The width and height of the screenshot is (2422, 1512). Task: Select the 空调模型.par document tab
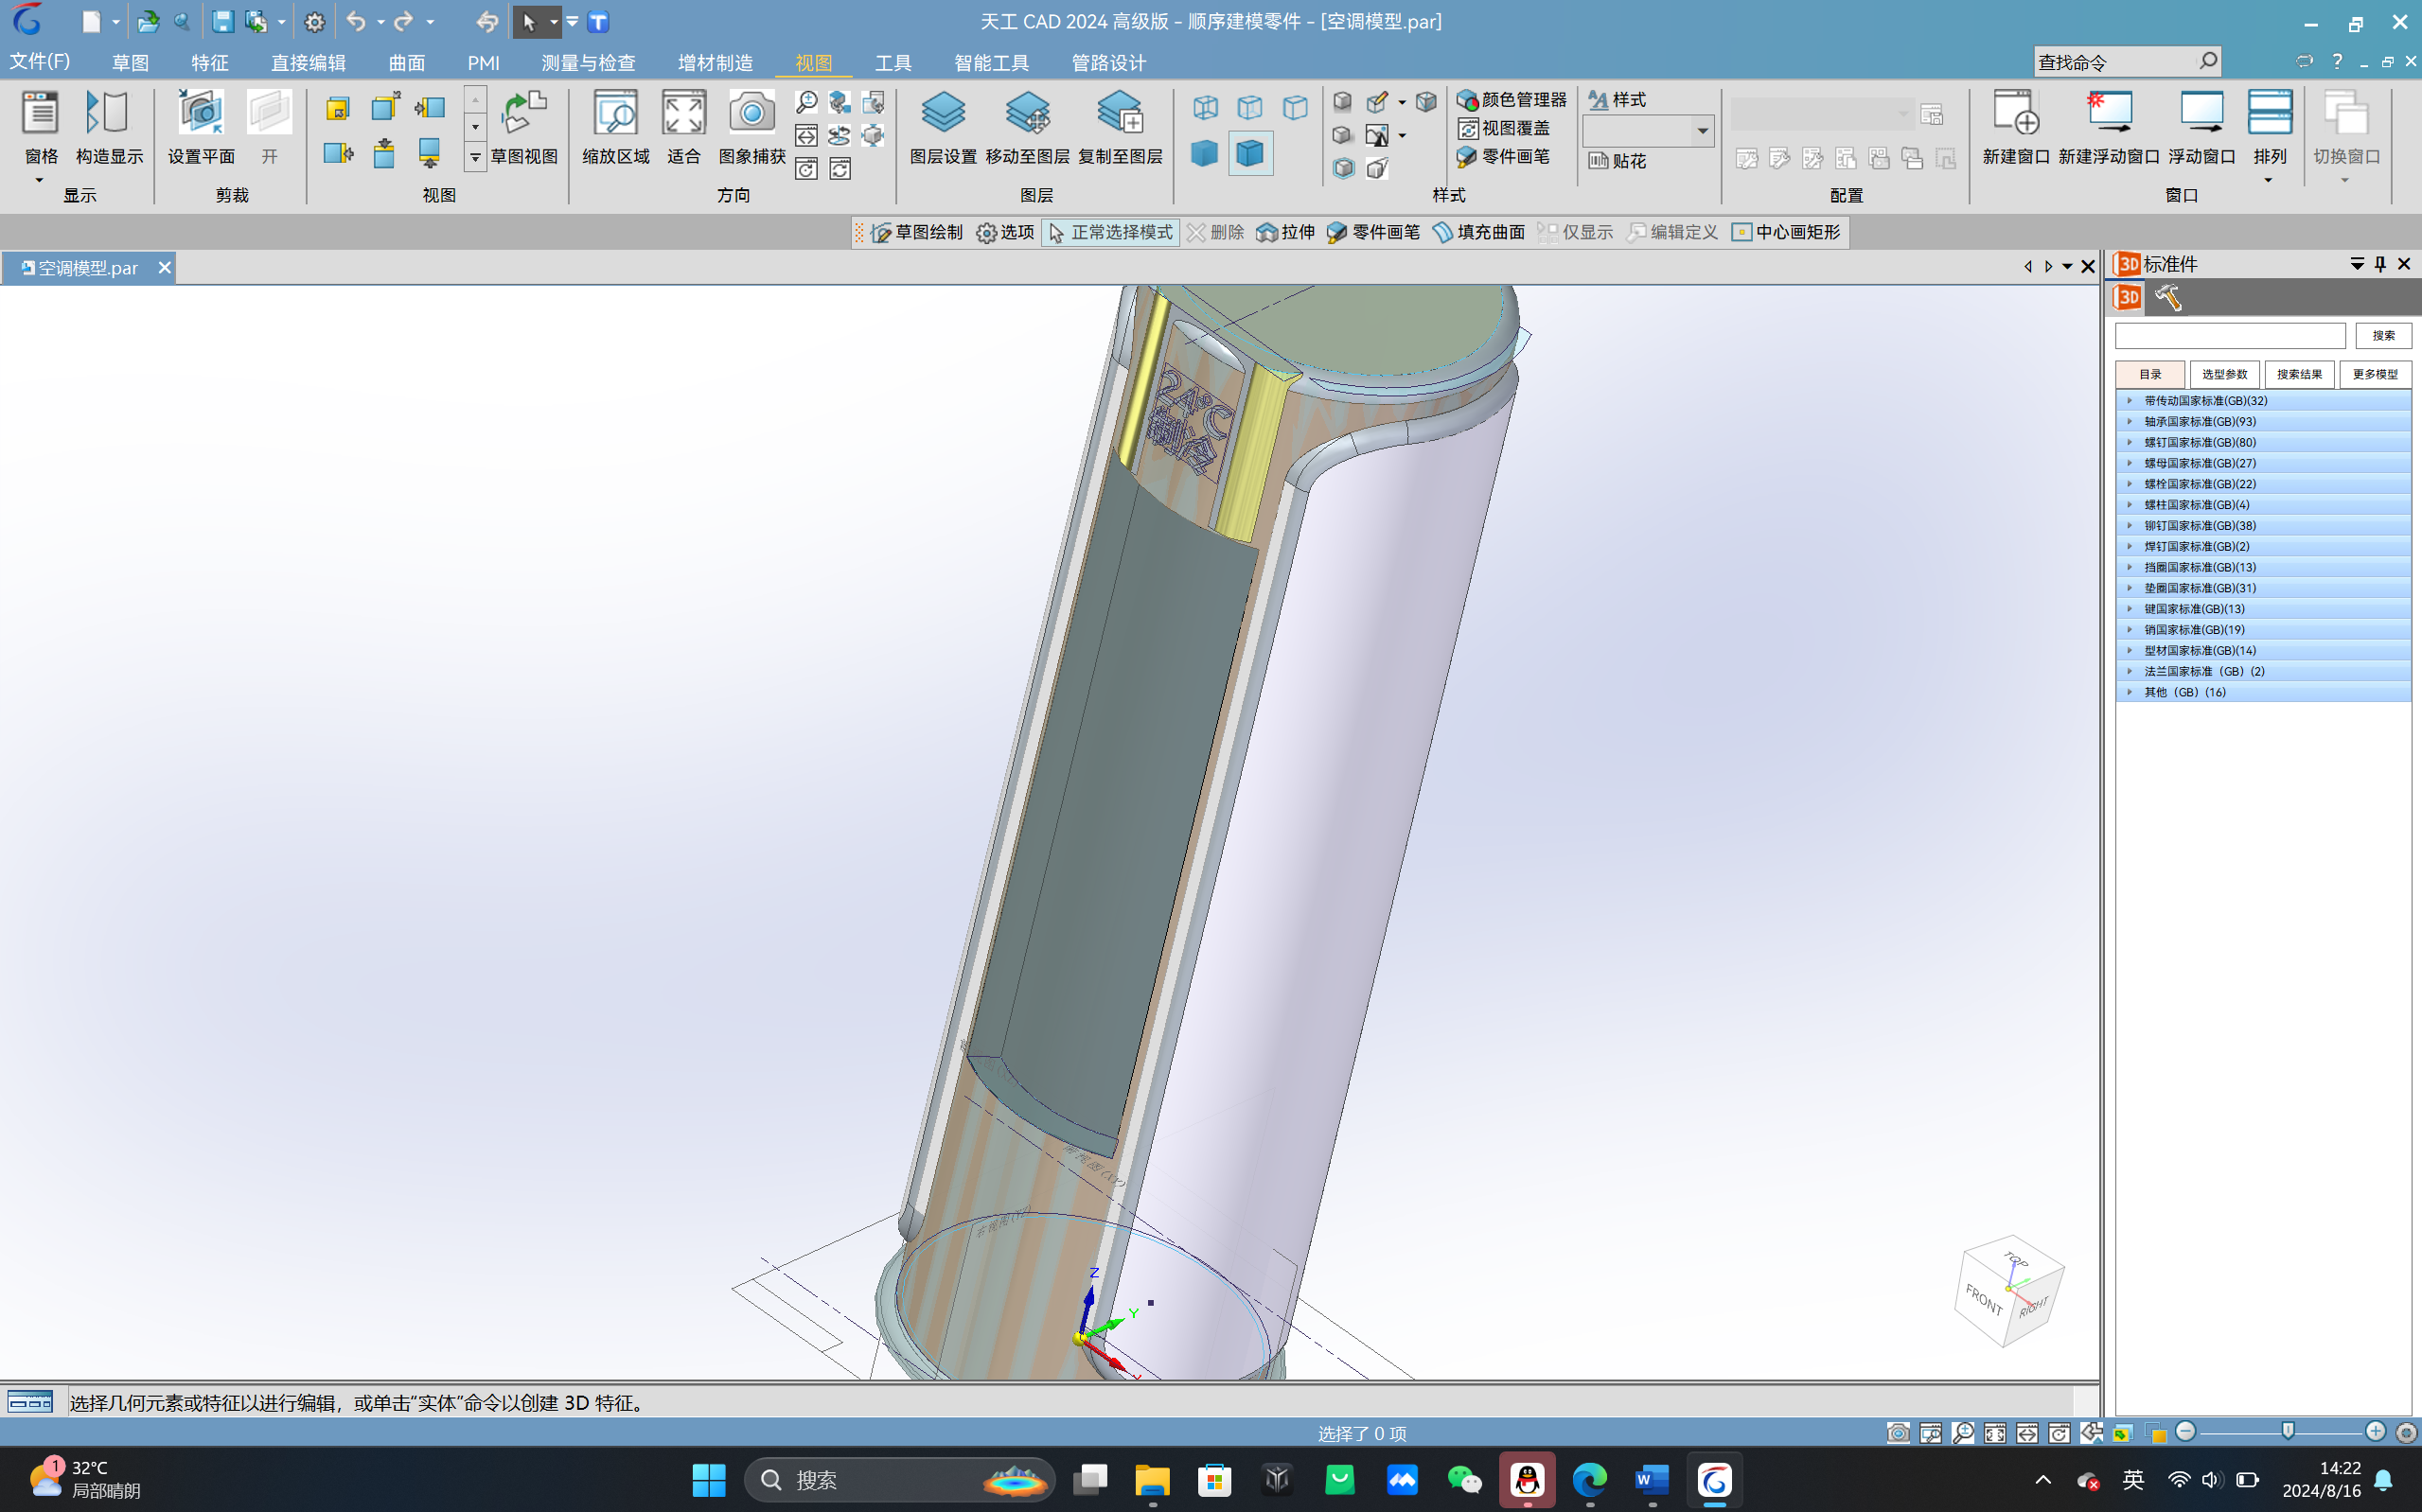[x=88, y=268]
